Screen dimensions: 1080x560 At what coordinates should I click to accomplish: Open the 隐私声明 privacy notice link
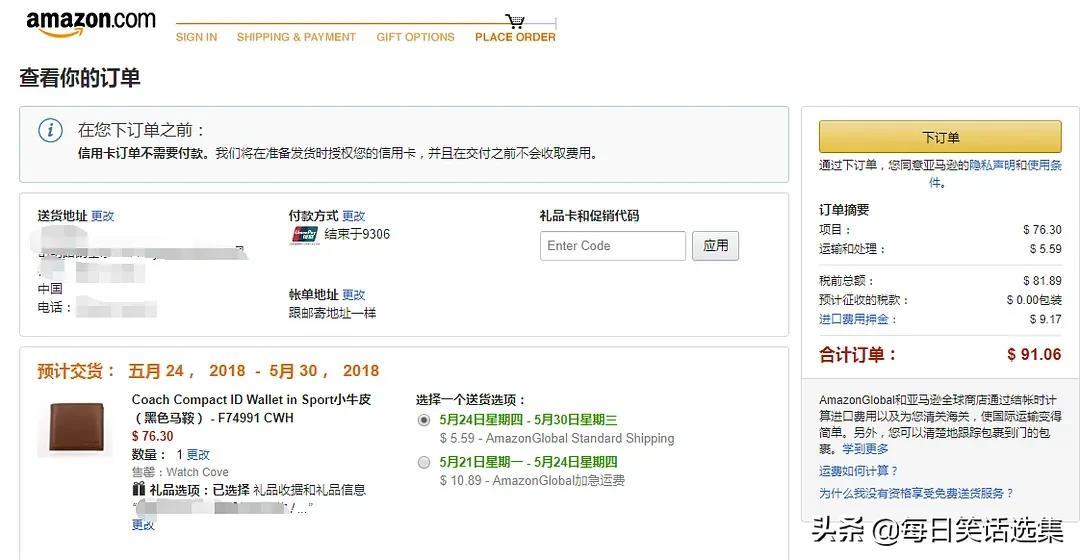click(x=993, y=165)
